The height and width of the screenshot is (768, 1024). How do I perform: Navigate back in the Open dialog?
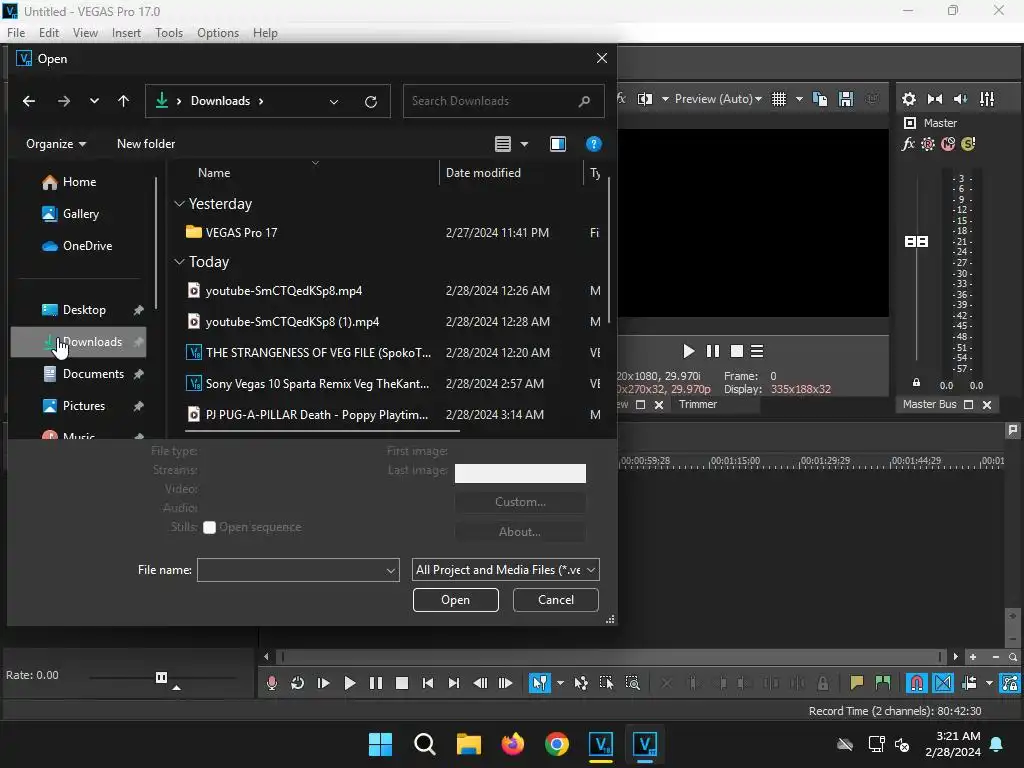point(29,101)
